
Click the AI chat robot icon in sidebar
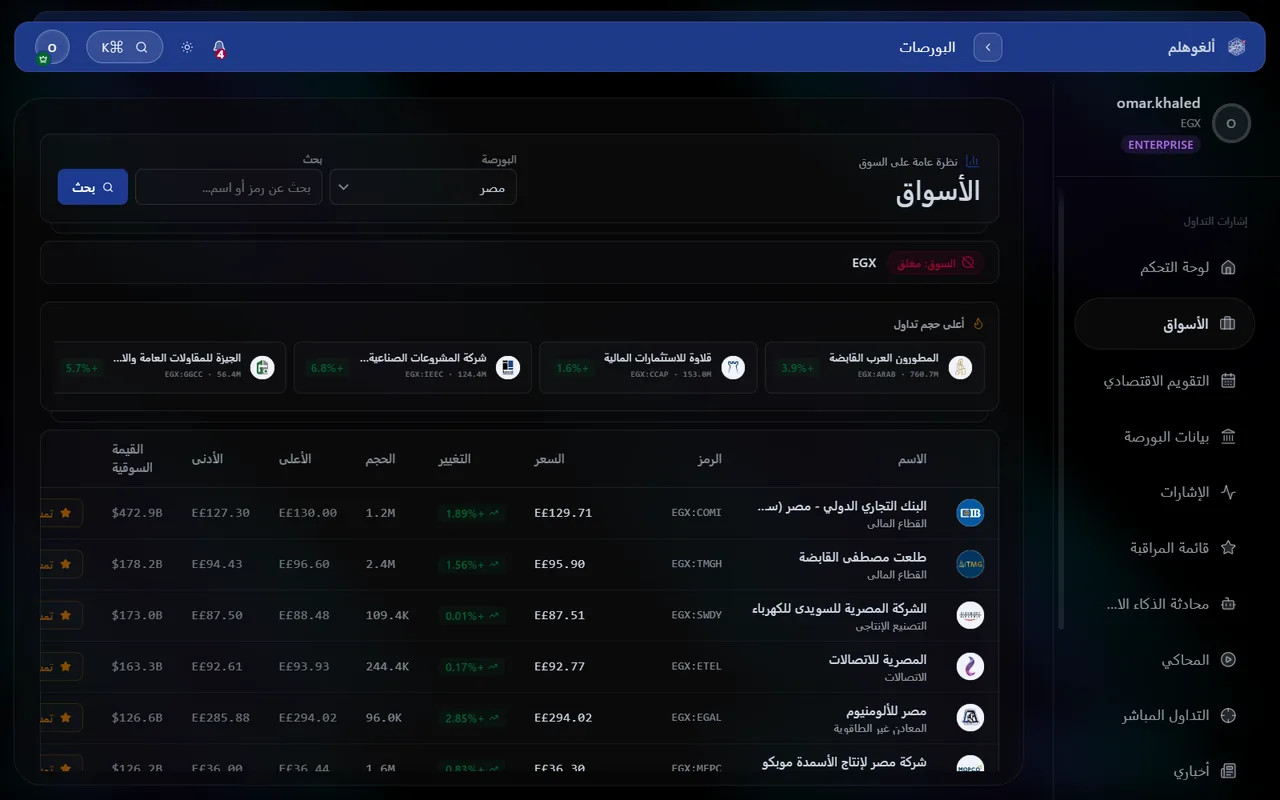(1229, 604)
